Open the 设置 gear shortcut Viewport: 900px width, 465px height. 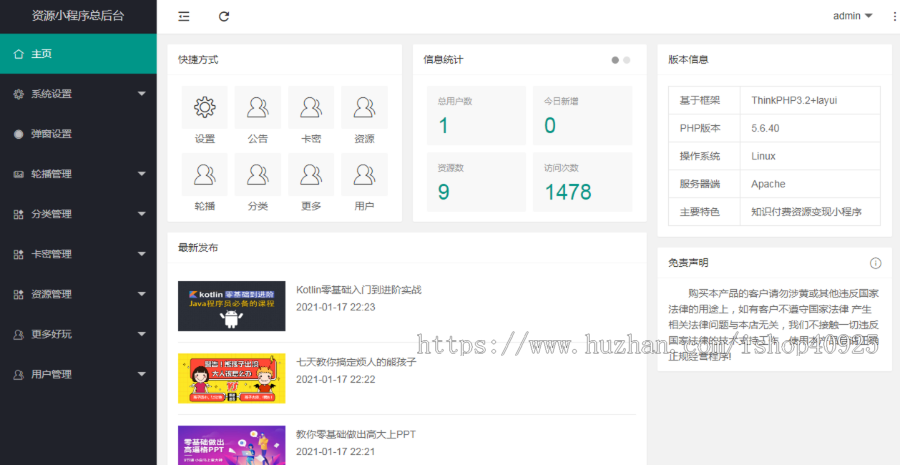pos(205,107)
